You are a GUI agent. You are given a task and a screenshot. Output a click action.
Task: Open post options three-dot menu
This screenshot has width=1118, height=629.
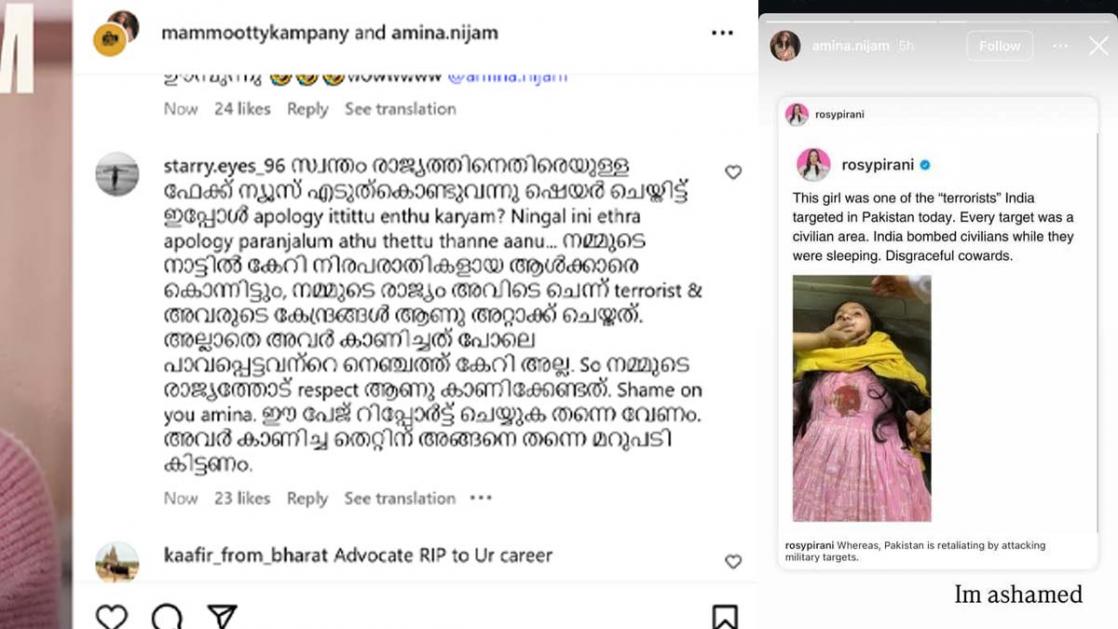pyautogui.click(x=722, y=33)
